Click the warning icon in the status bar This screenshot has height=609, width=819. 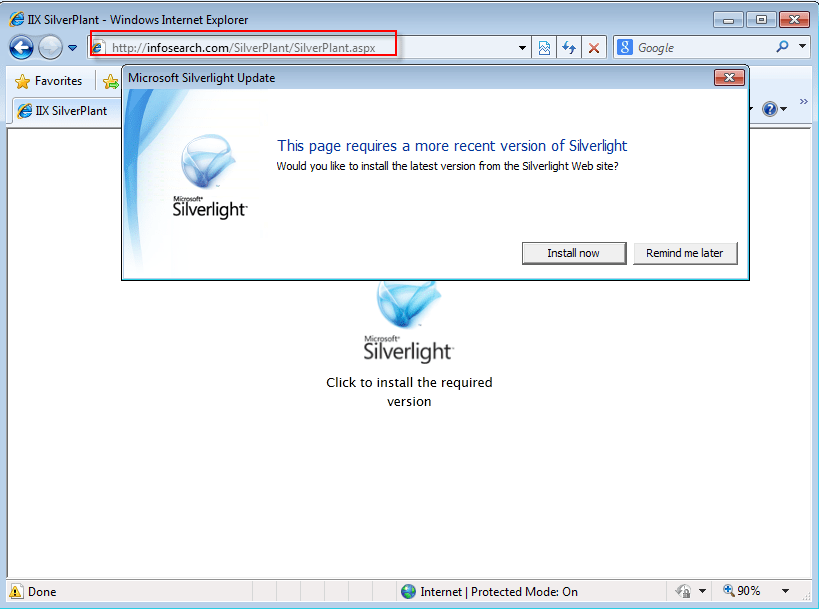coord(16,591)
